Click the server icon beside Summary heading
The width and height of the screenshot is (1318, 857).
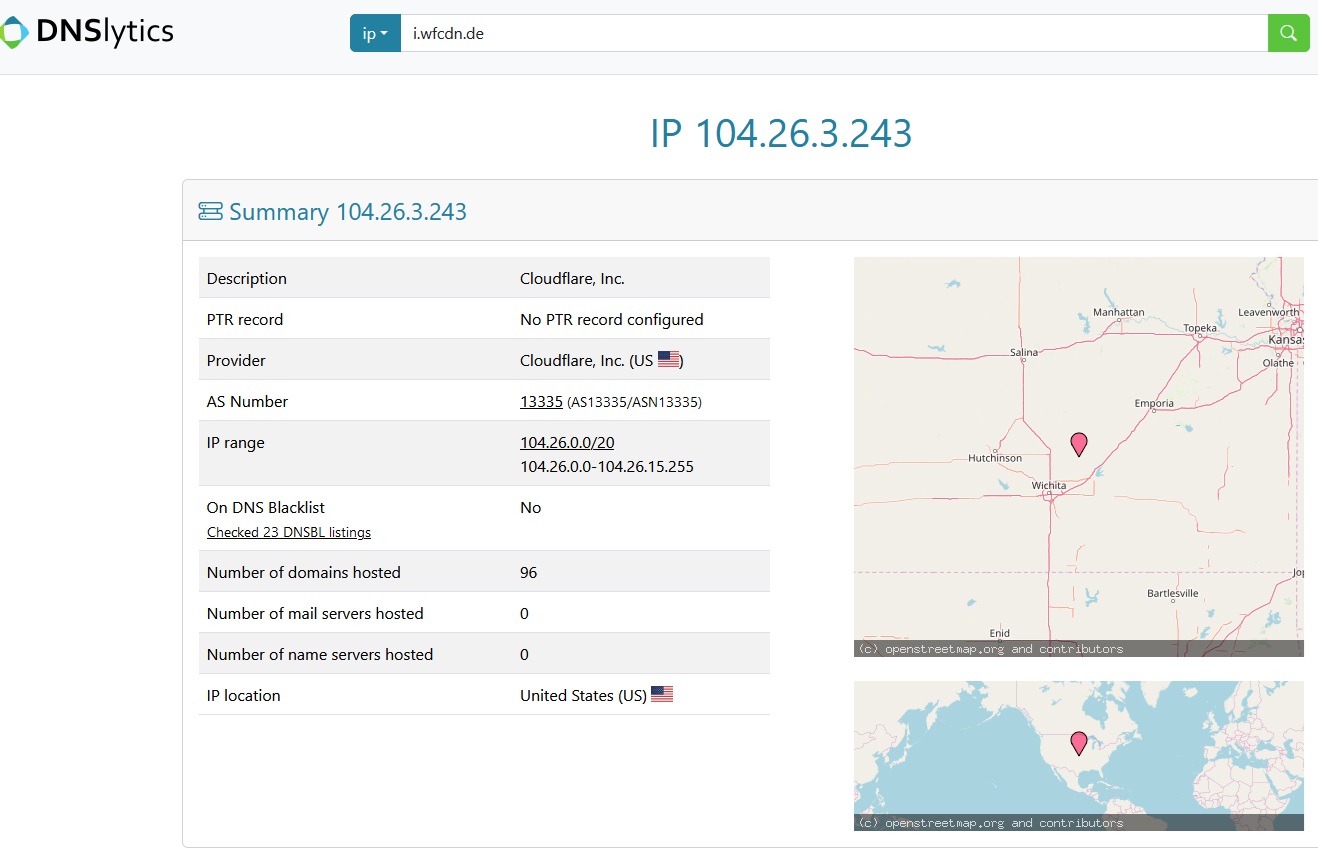pyautogui.click(x=210, y=211)
